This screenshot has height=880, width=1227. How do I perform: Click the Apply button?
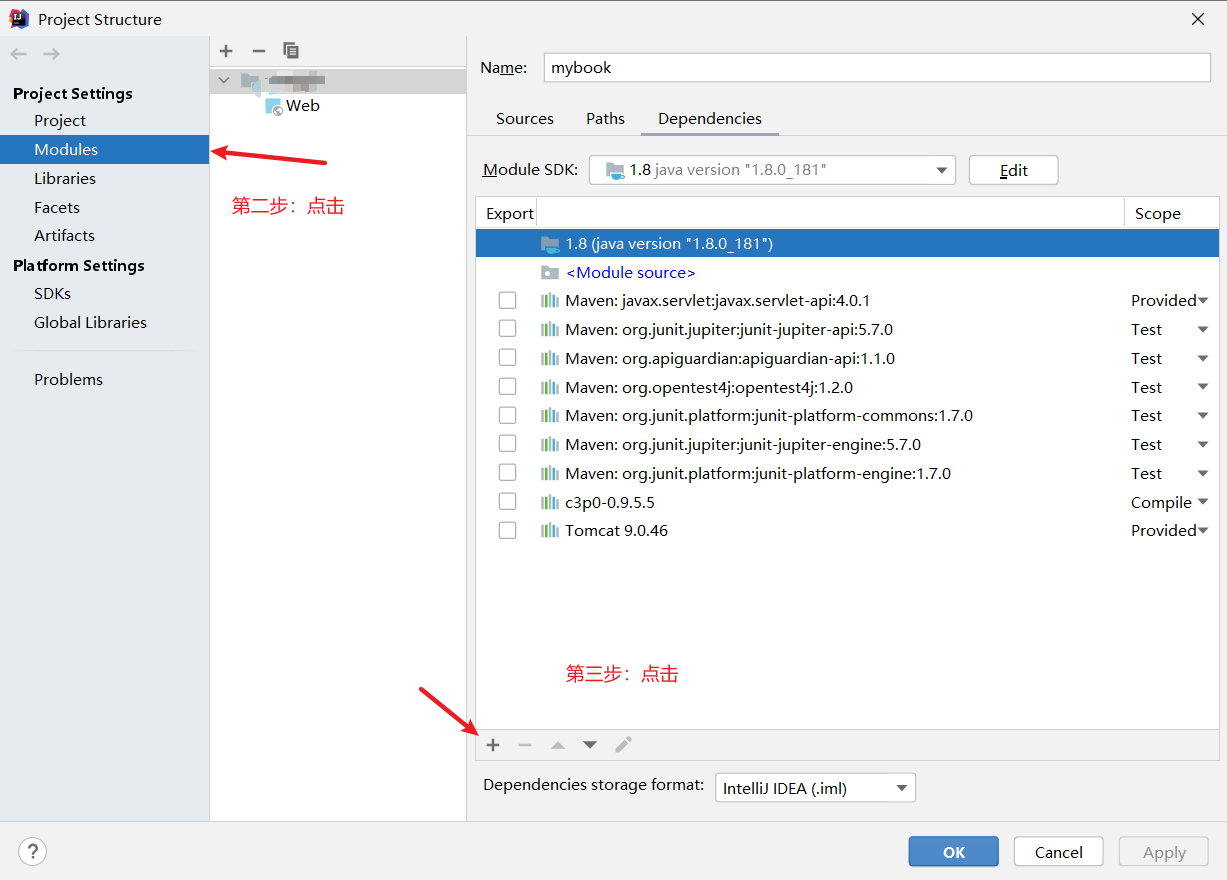1164,852
